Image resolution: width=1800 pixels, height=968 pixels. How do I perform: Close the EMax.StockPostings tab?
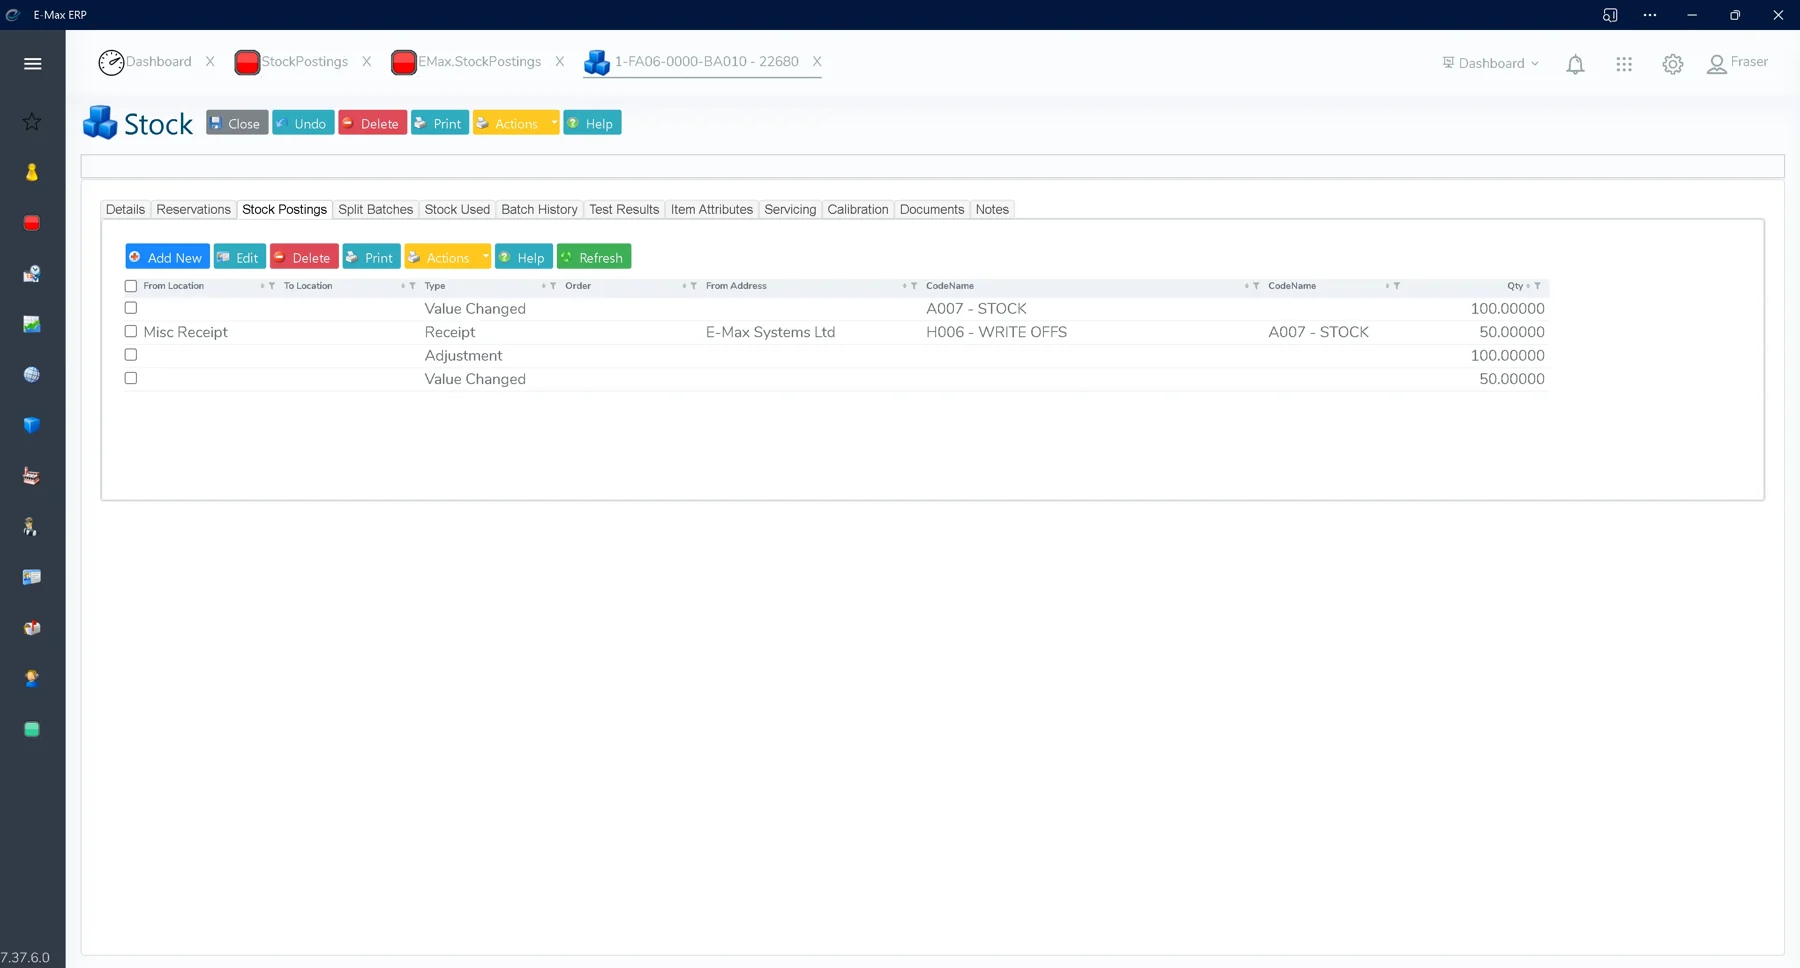pyautogui.click(x=560, y=62)
